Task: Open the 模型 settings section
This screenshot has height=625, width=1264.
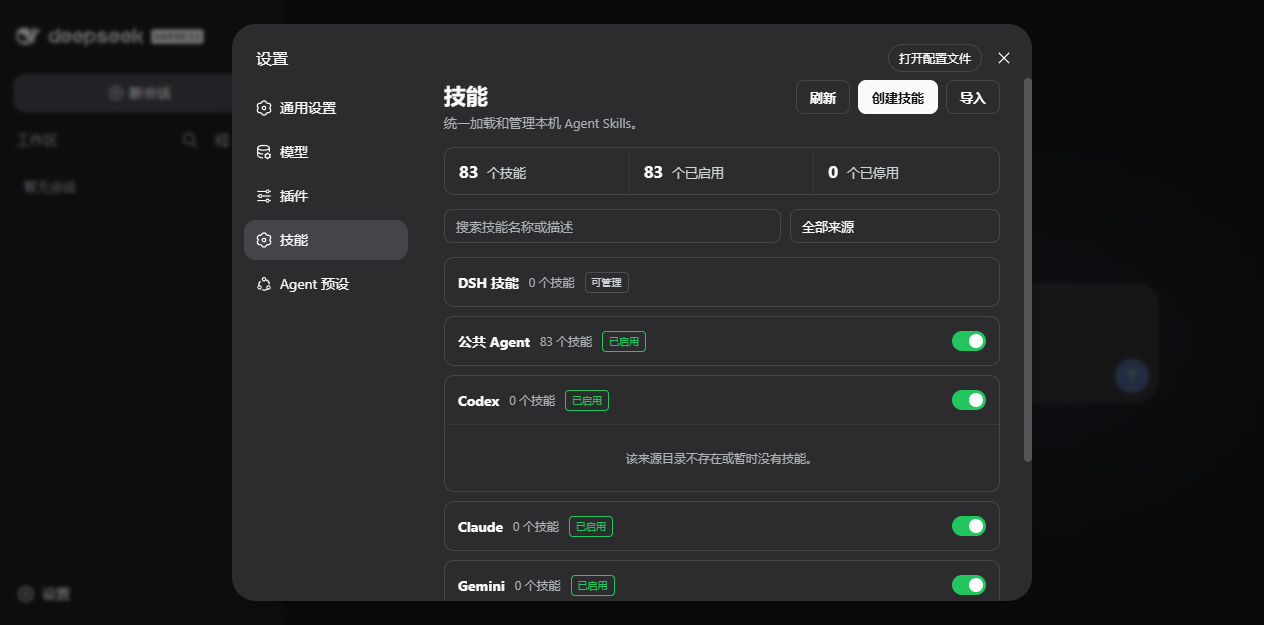Action: coord(326,152)
